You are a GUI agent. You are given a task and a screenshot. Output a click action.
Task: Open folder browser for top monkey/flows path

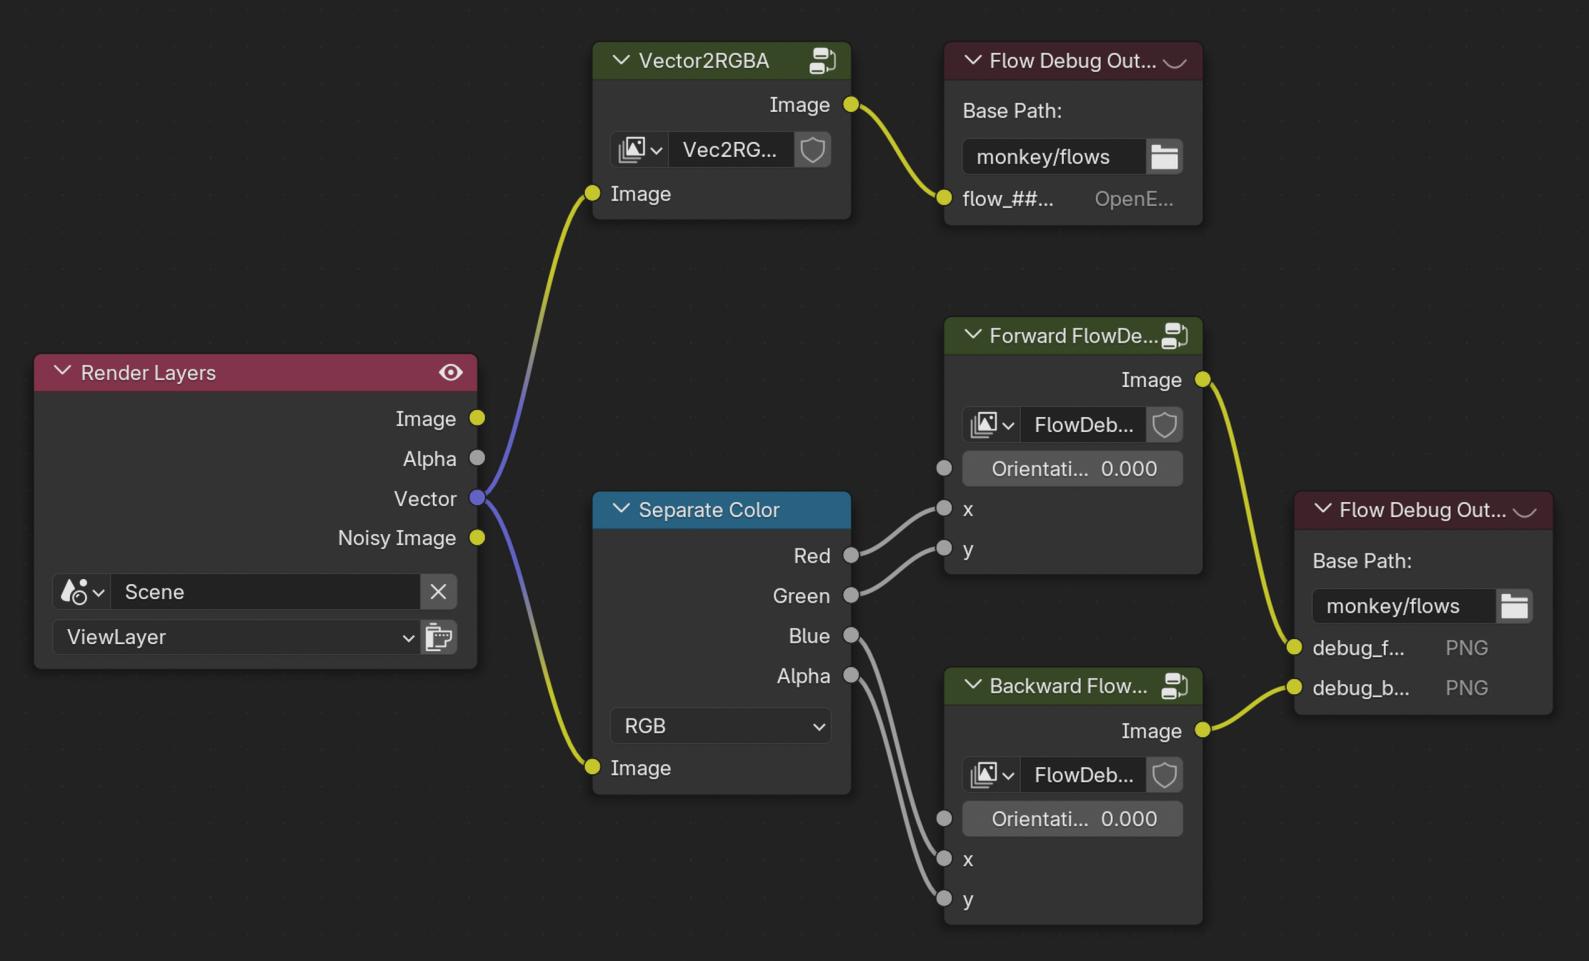[x=1164, y=157]
